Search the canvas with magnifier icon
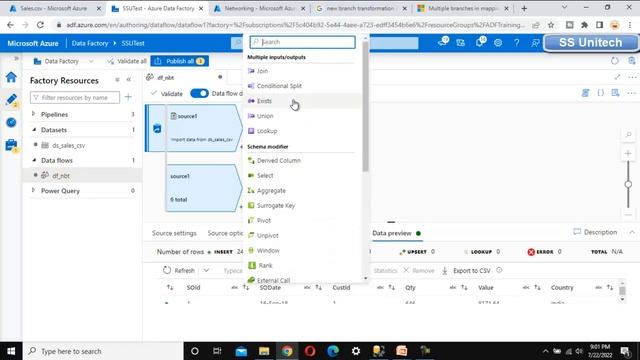The width and height of the screenshot is (640, 360). (x=628, y=135)
